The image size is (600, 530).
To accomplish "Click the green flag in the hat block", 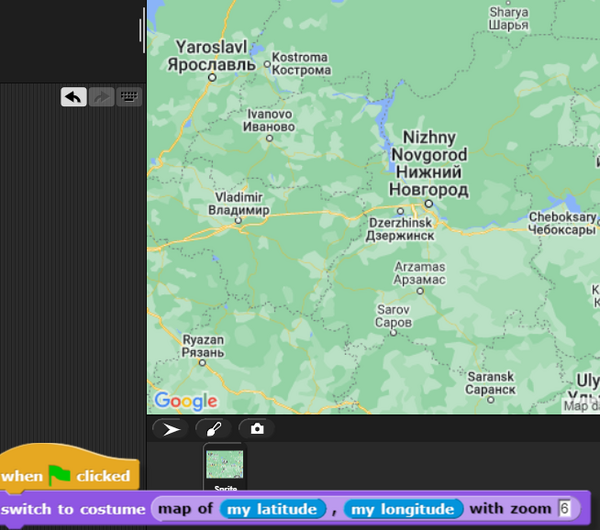I will point(60,475).
